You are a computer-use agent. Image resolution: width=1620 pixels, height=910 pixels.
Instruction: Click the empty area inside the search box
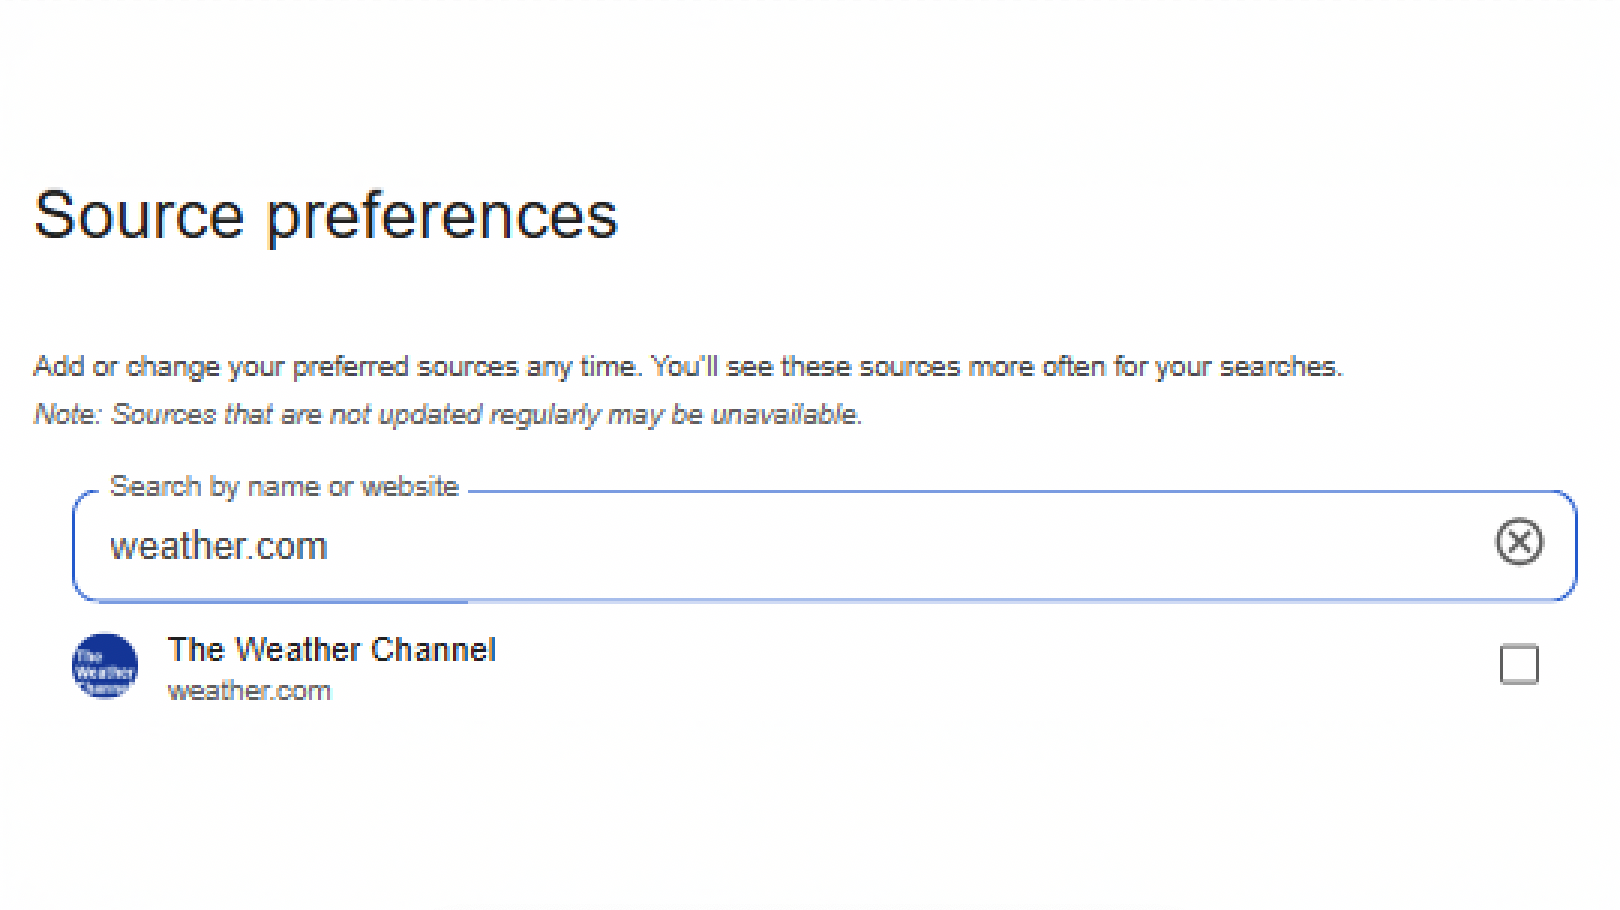[x=900, y=546]
